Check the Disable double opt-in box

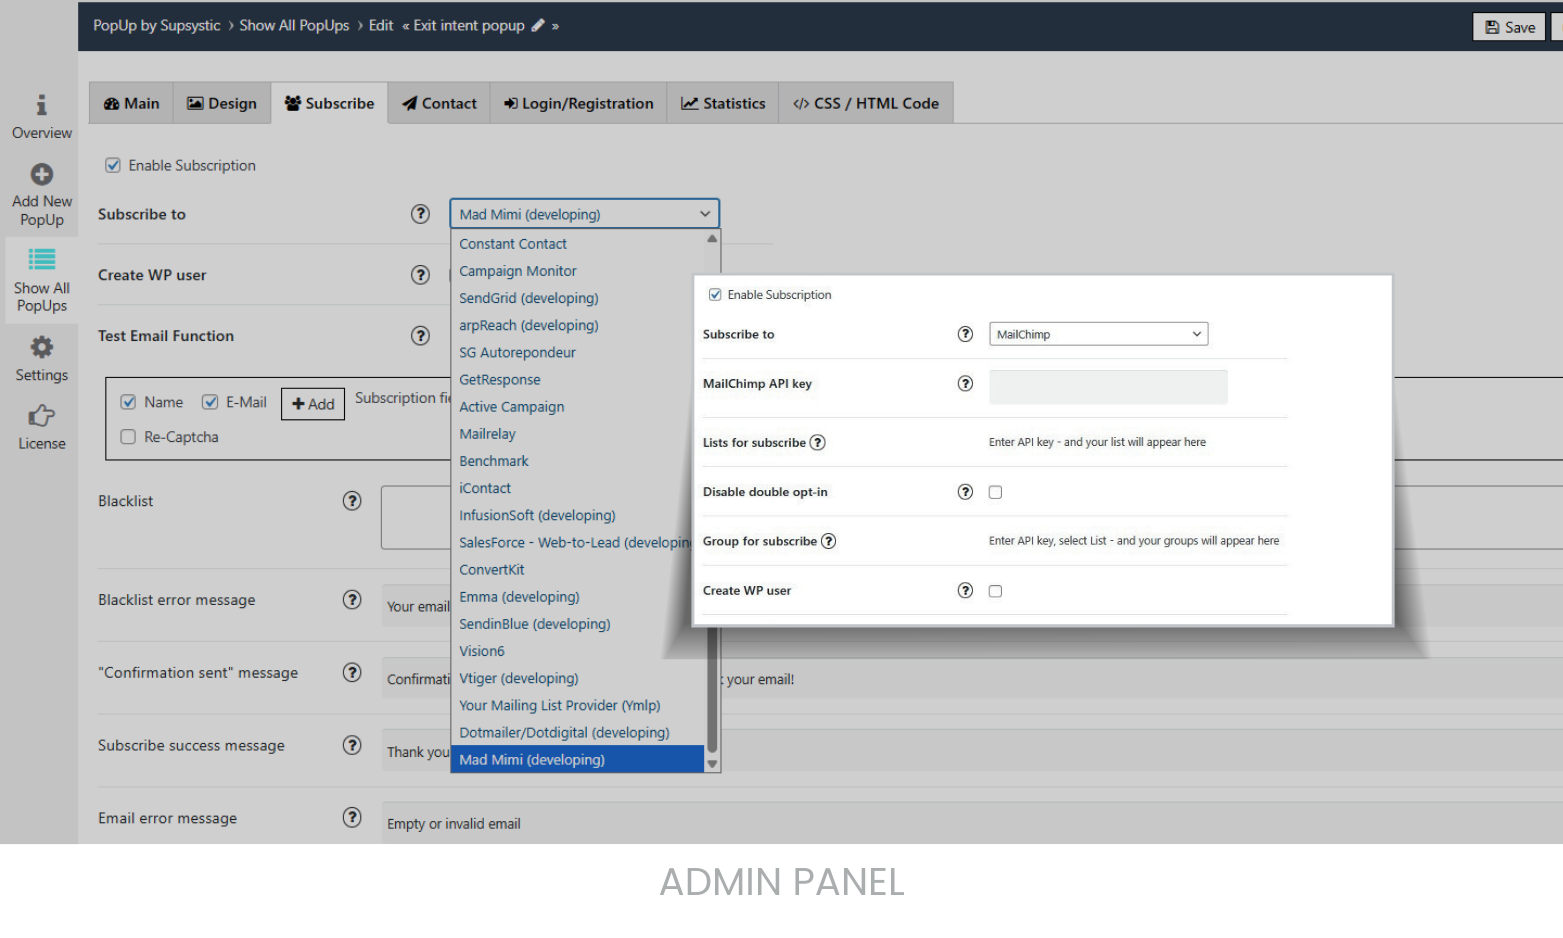tap(995, 491)
